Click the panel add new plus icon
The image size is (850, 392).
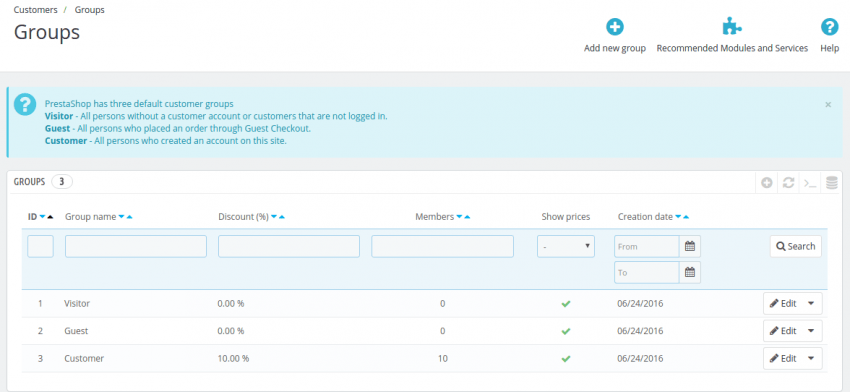767,183
